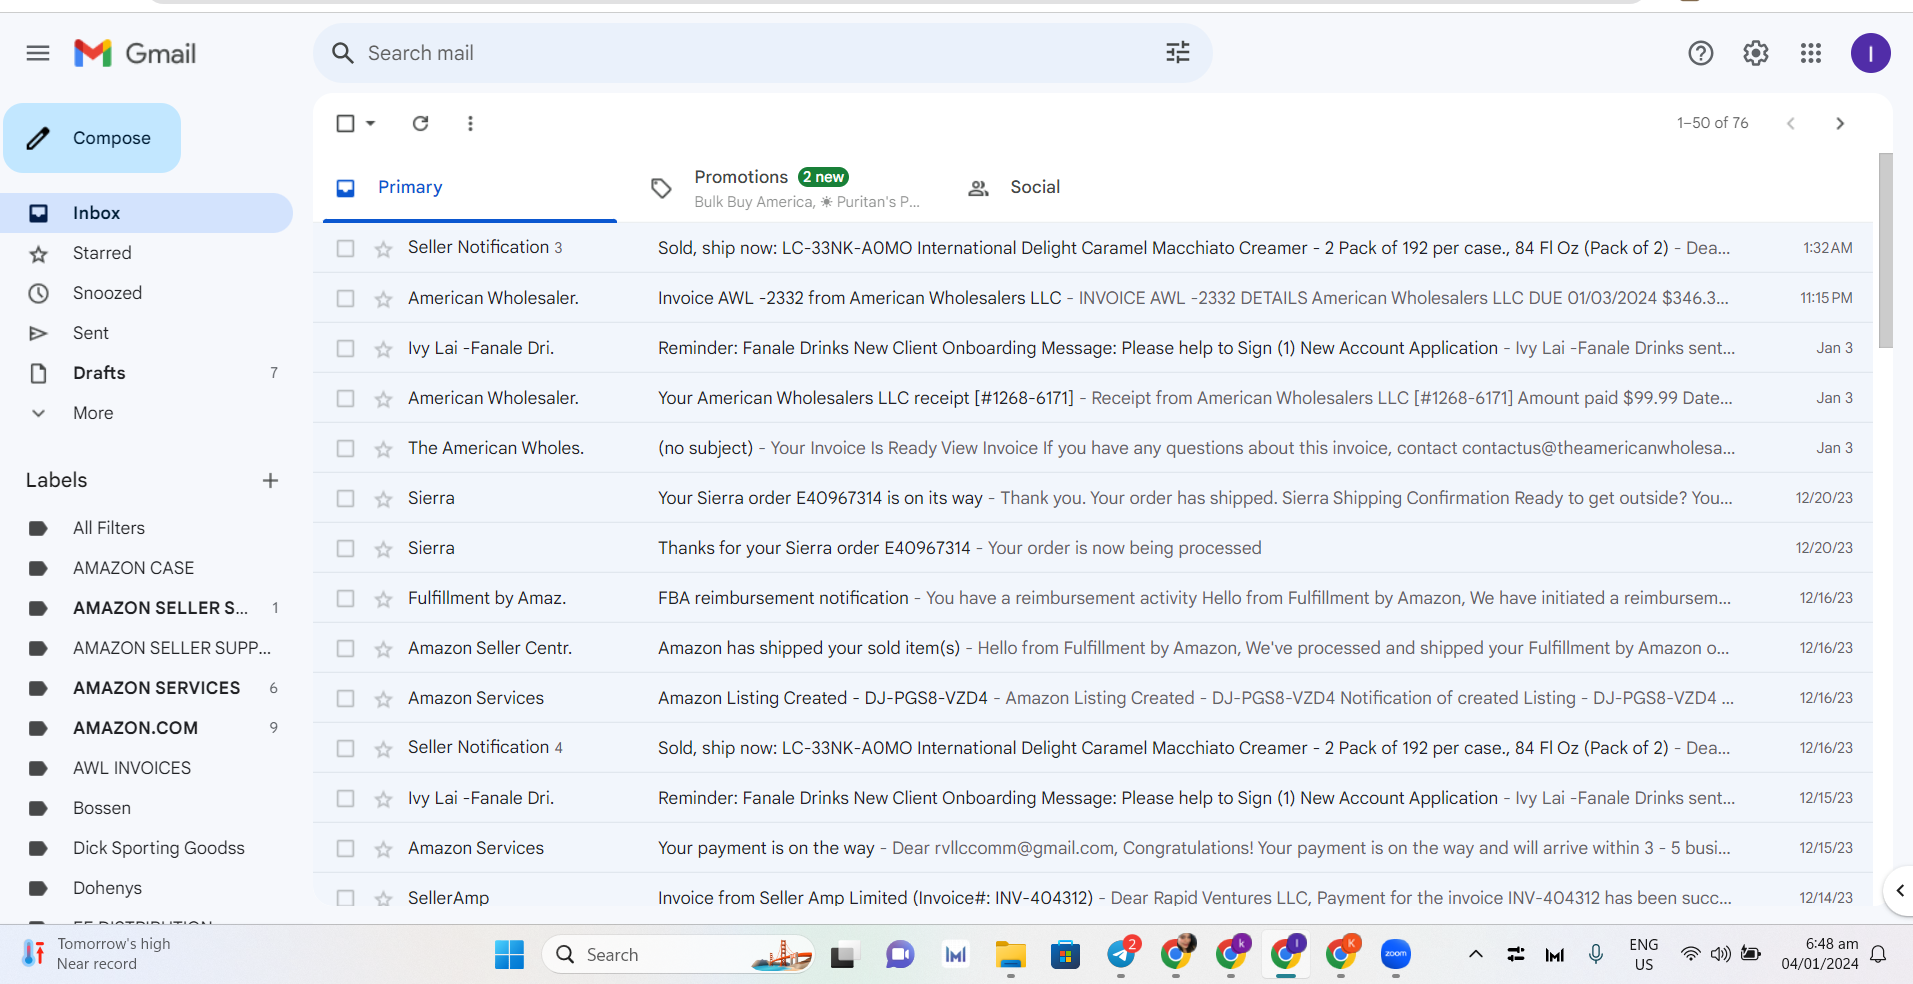Image resolution: width=1913 pixels, height=984 pixels.
Task: Open Gmail Settings gear
Action: [1756, 53]
